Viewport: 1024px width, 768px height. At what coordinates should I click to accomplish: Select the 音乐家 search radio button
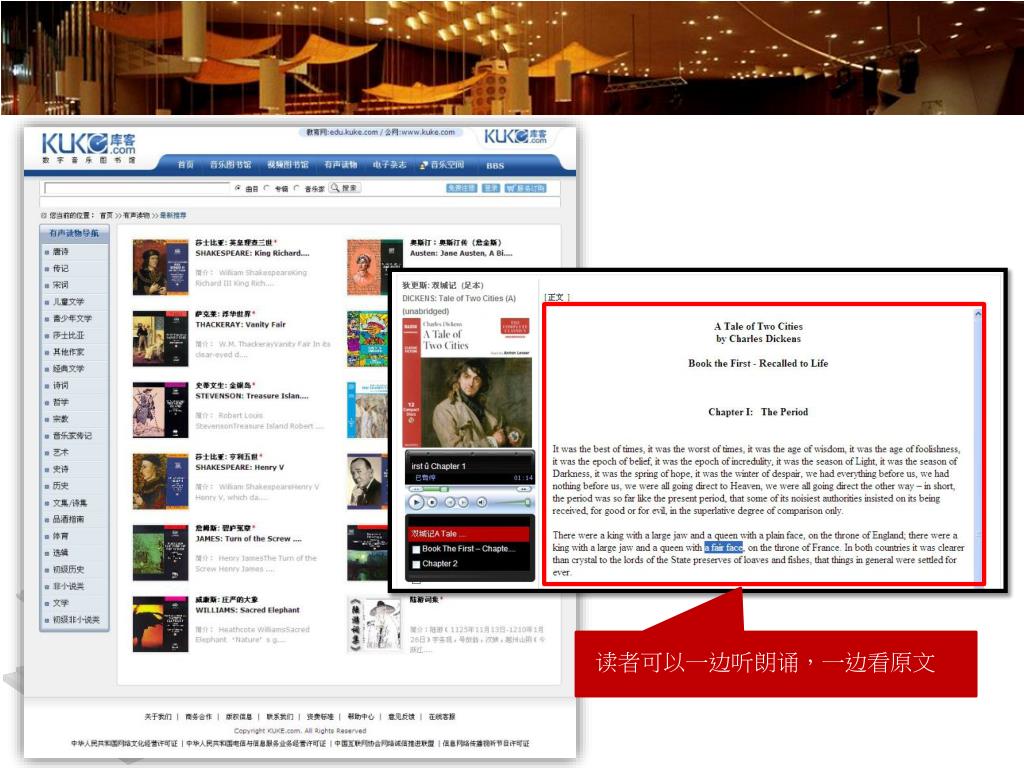(x=296, y=188)
